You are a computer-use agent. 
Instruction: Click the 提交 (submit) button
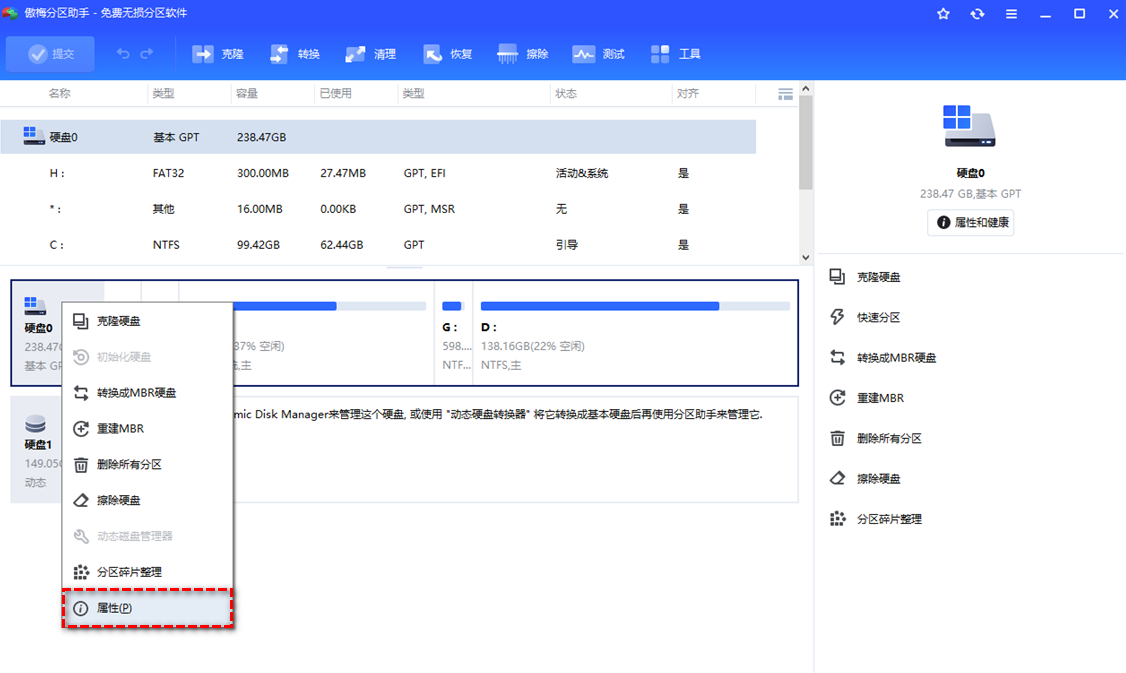(50, 54)
